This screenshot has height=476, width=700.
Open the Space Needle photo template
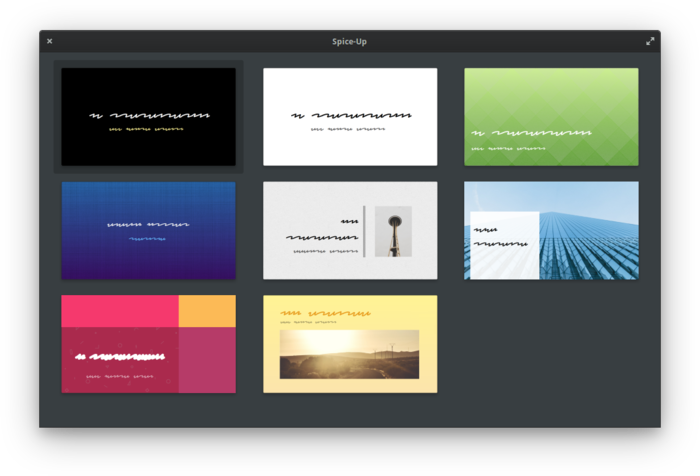350,230
